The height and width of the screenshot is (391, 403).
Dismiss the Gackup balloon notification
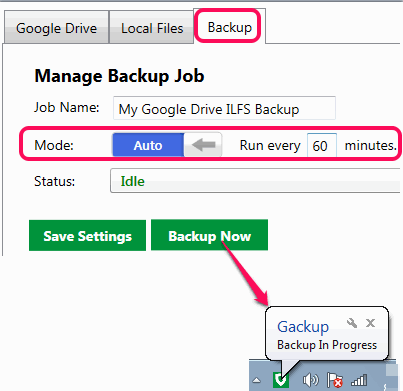tap(370, 323)
